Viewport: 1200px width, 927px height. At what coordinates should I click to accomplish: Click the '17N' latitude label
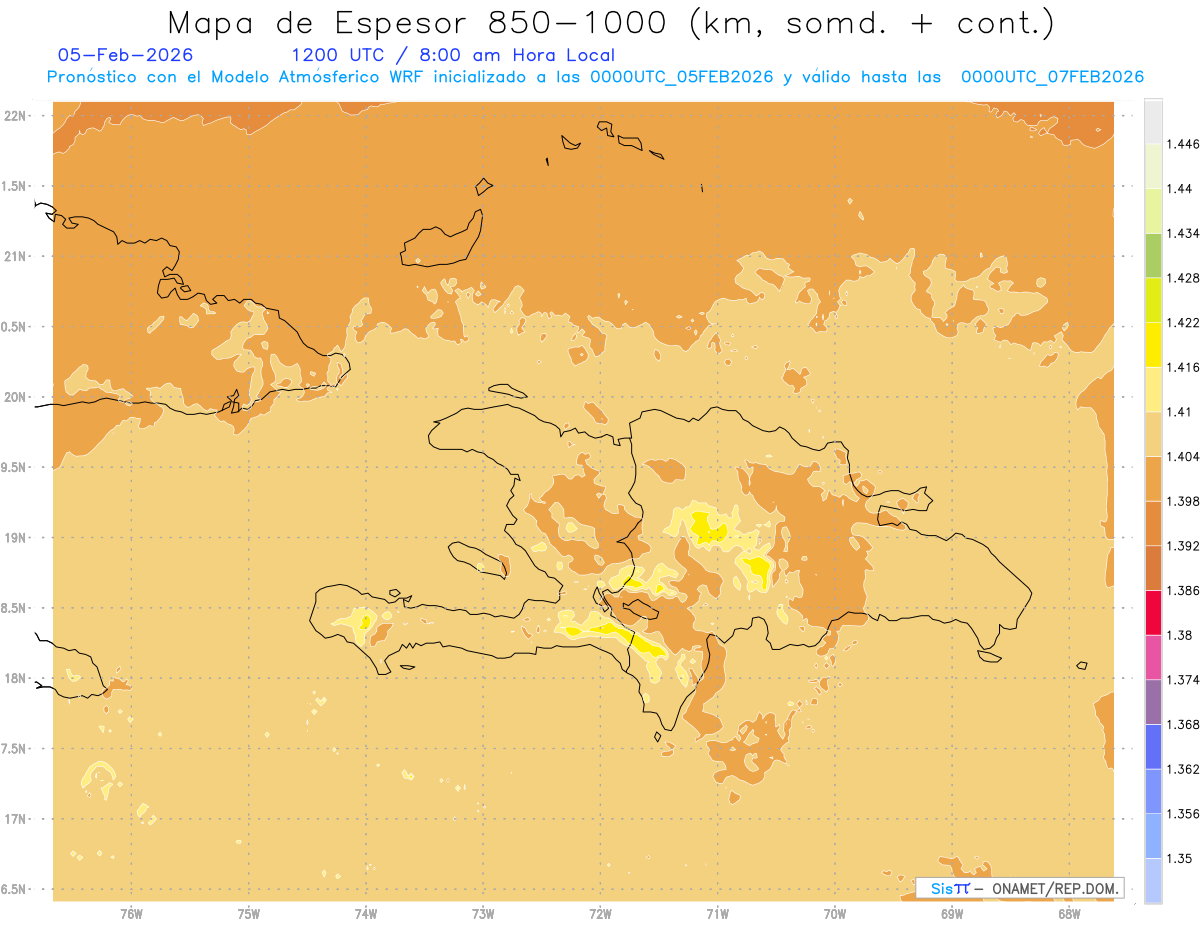(16, 819)
